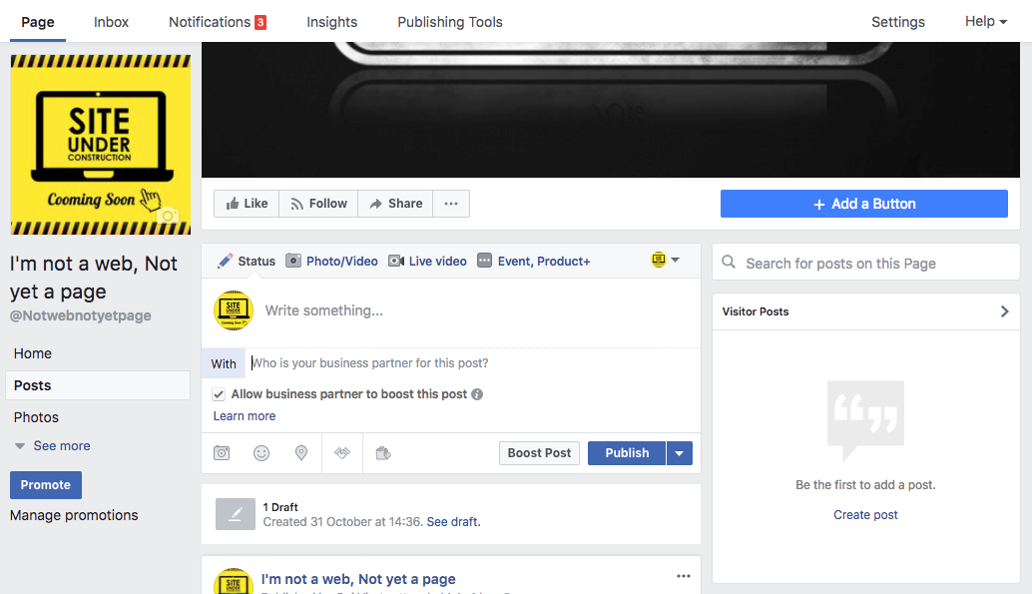Uncheck Allow business partner to boost
This screenshot has width=1032, height=594.
click(219, 394)
